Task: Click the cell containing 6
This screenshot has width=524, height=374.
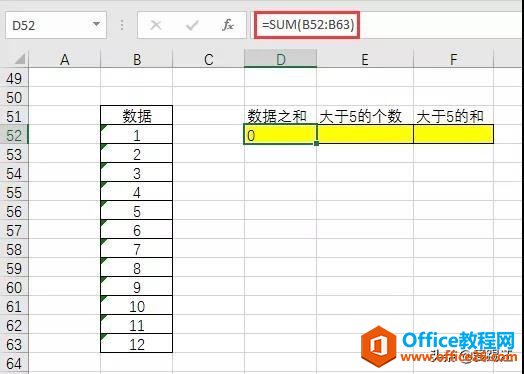Action: [136, 229]
